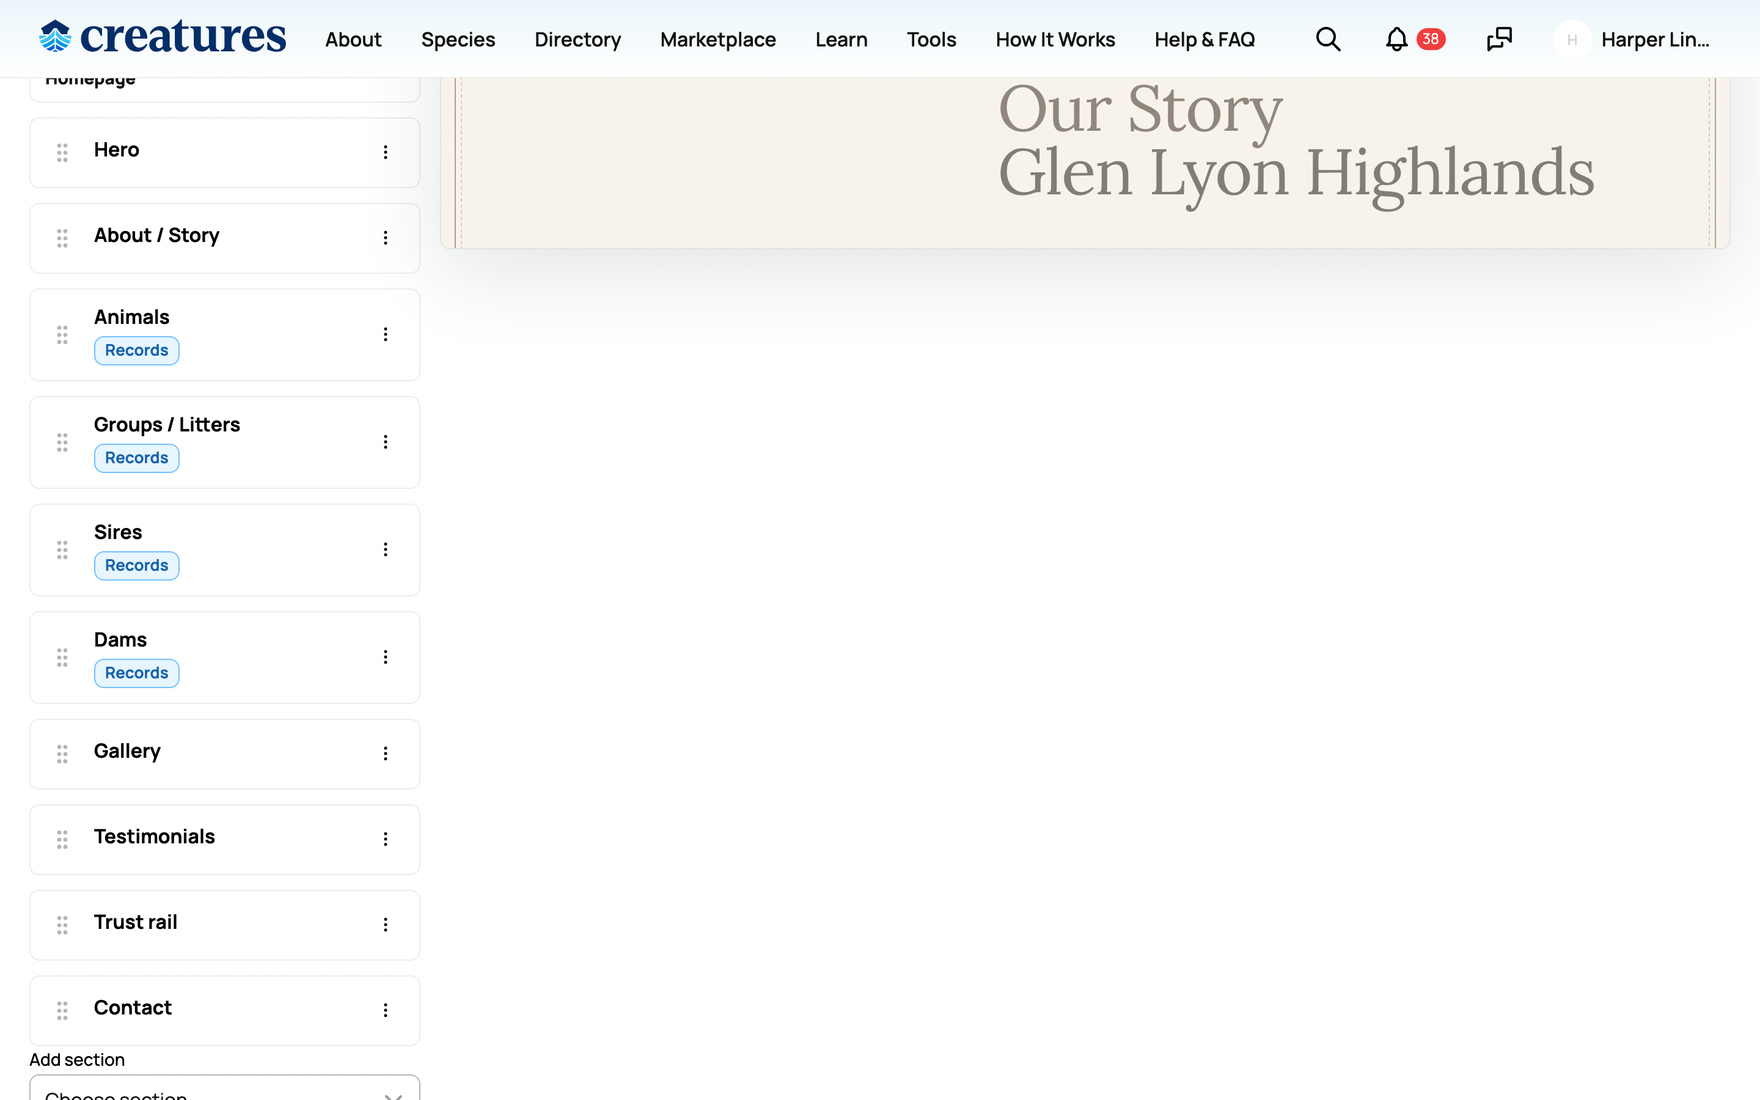Viewport: 1760px width, 1100px height.
Task: Open the Learn menu
Action: click(x=841, y=39)
